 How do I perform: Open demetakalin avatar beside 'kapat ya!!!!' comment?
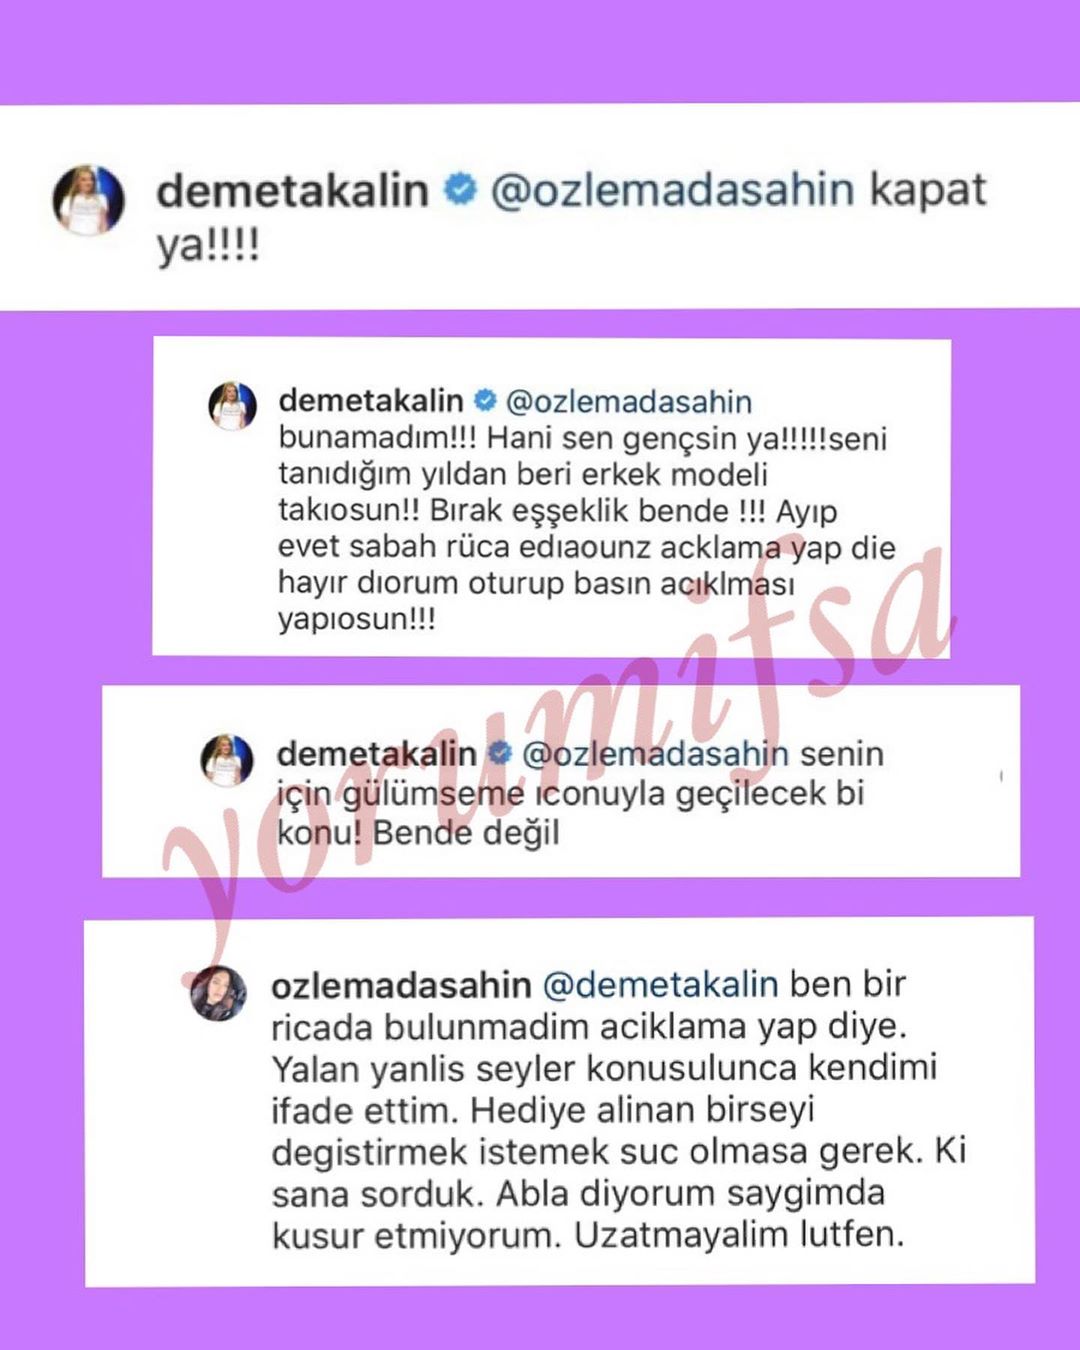tap(89, 200)
